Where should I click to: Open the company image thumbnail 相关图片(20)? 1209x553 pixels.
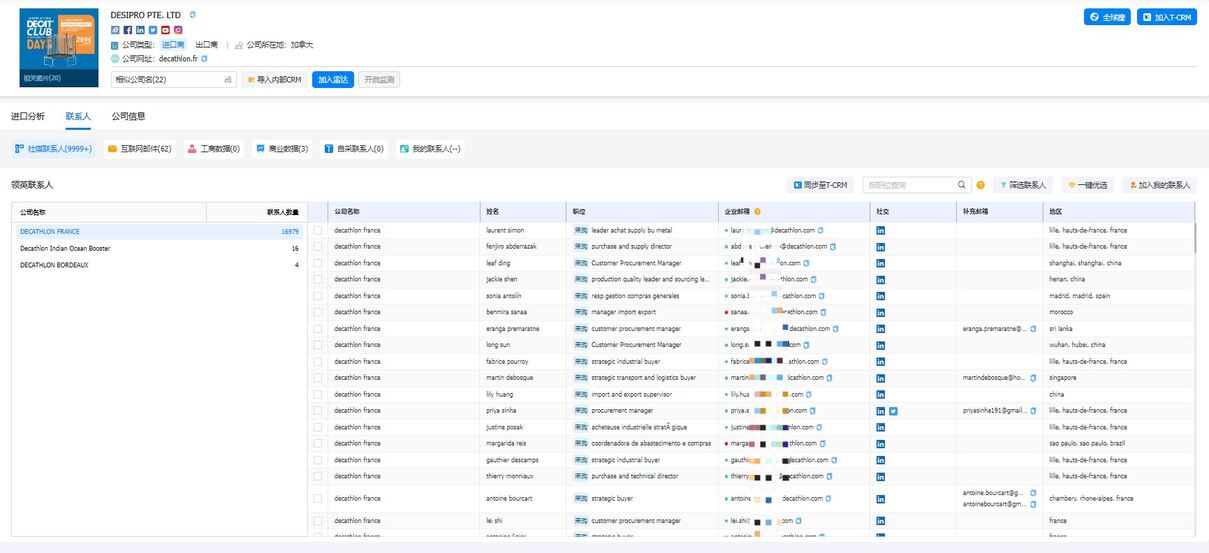[x=59, y=46]
